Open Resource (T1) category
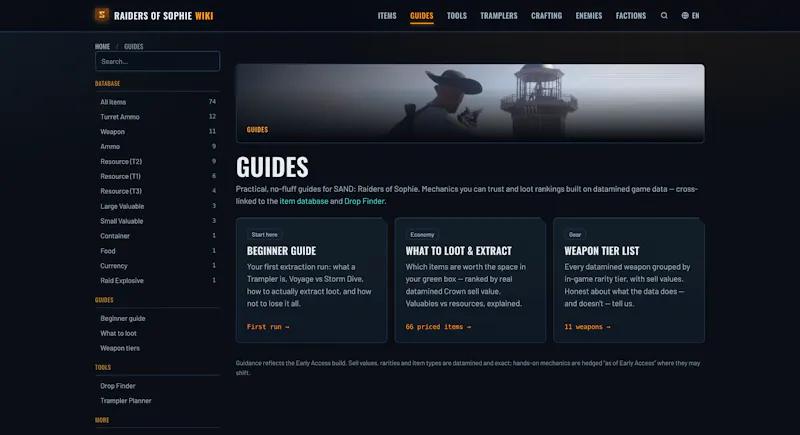The height and width of the screenshot is (435, 800). (158, 176)
